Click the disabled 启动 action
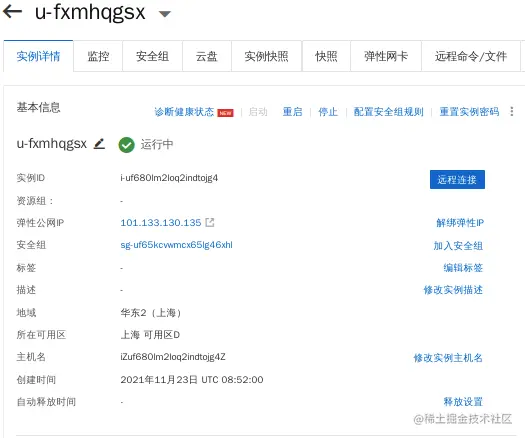525x438 pixels. click(x=258, y=112)
